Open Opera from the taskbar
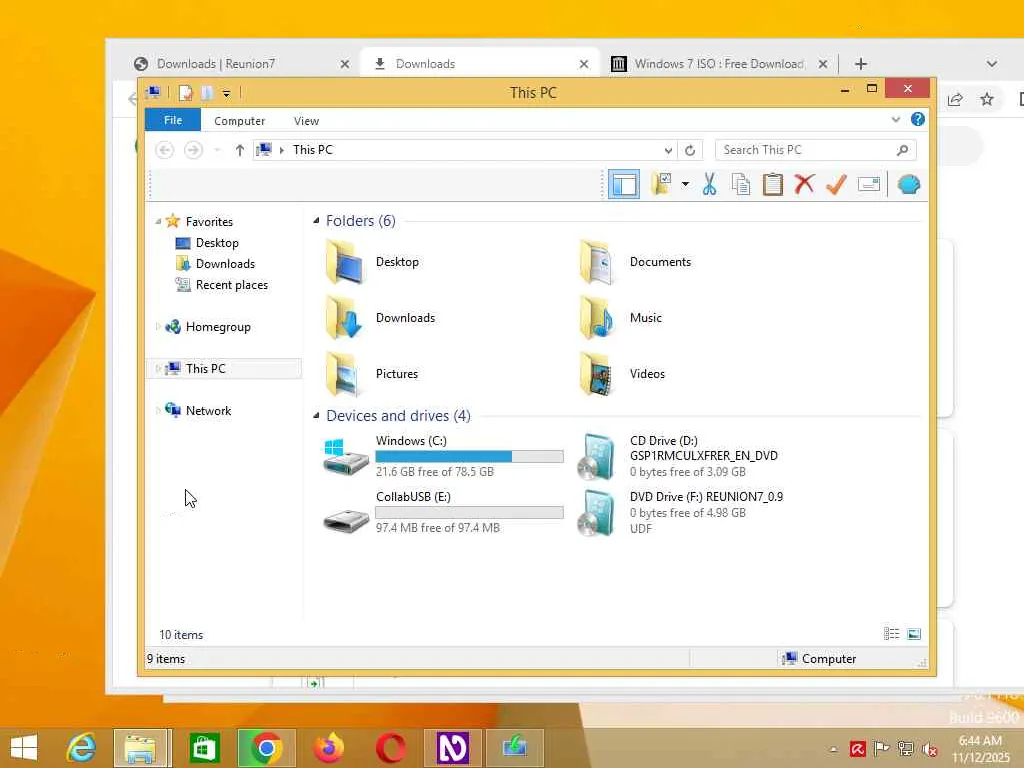 [x=391, y=747]
